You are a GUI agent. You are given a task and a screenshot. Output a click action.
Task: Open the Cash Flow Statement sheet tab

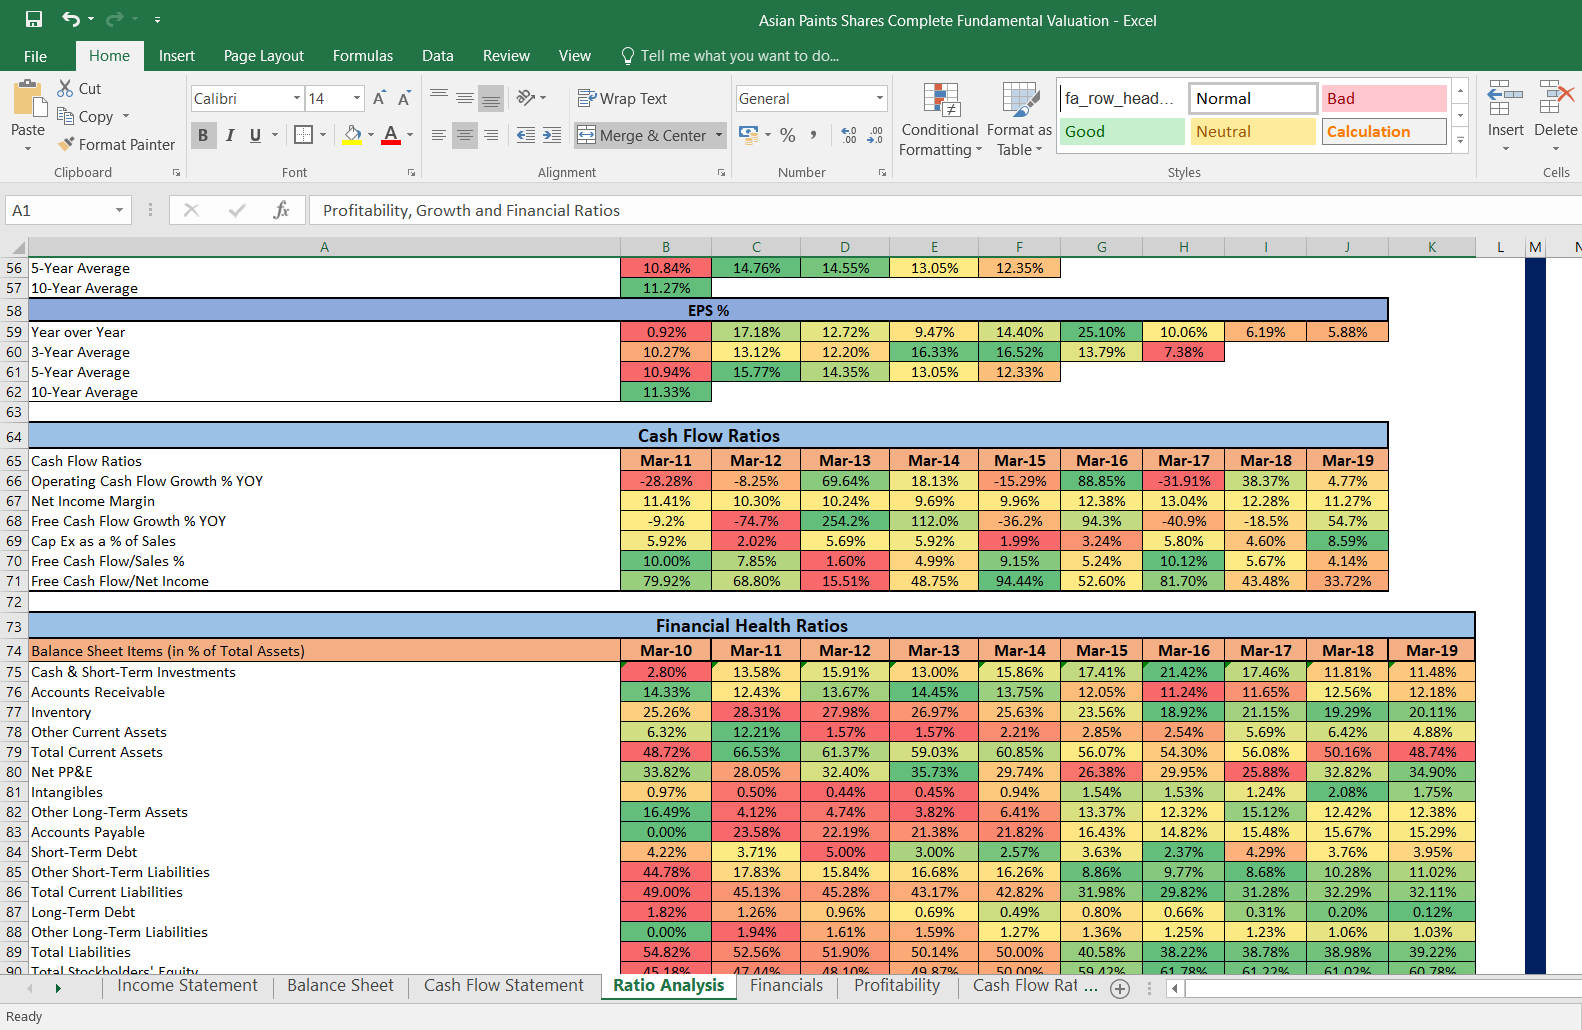point(504,986)
